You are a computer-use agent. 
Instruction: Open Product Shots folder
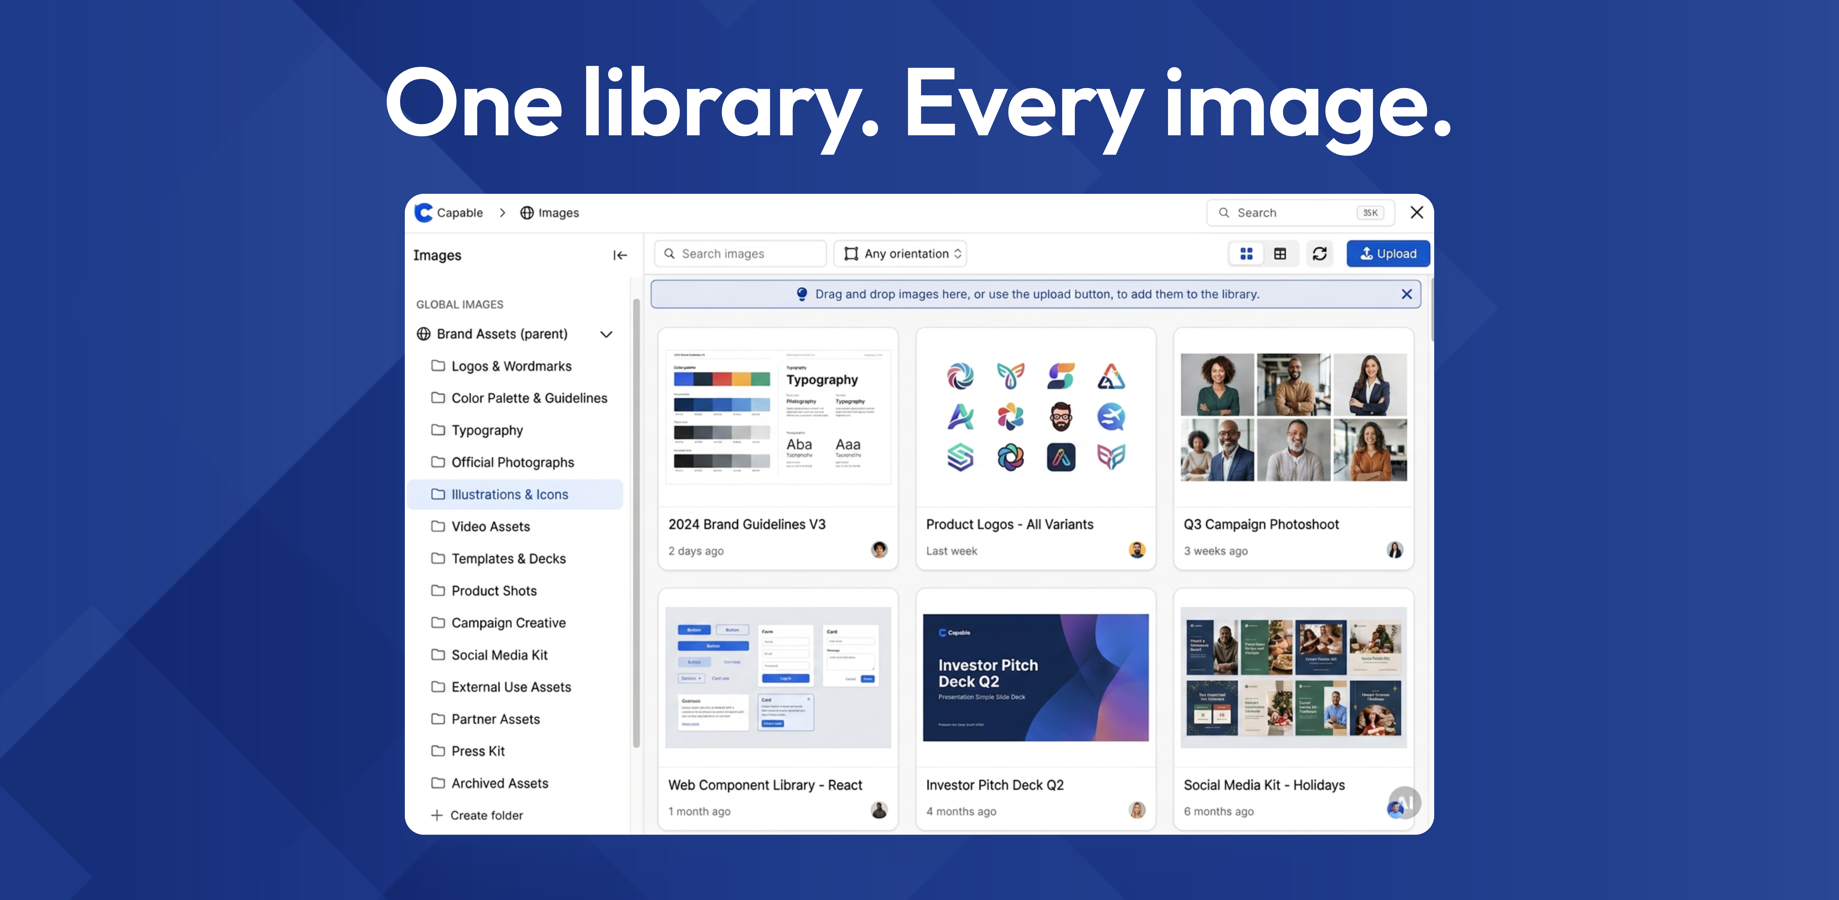(515, 590)
